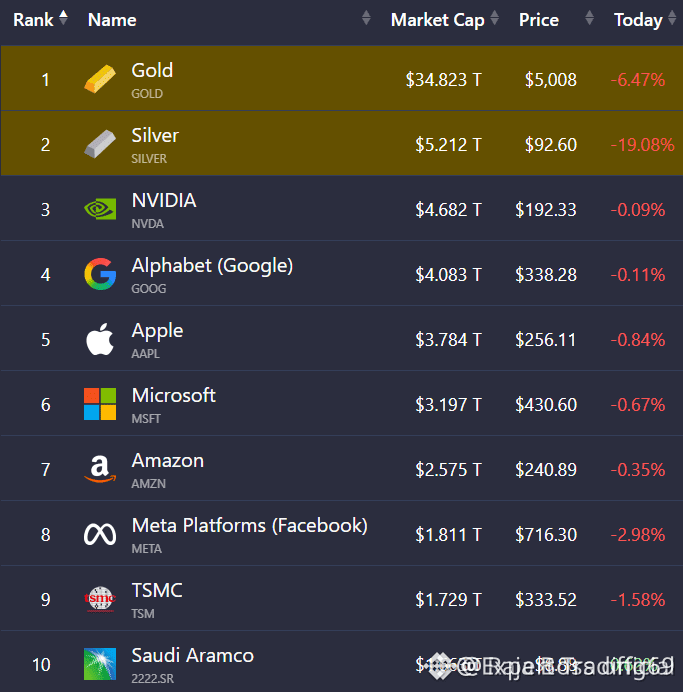Click the Meta logo icon

click(x=100, y=535)
